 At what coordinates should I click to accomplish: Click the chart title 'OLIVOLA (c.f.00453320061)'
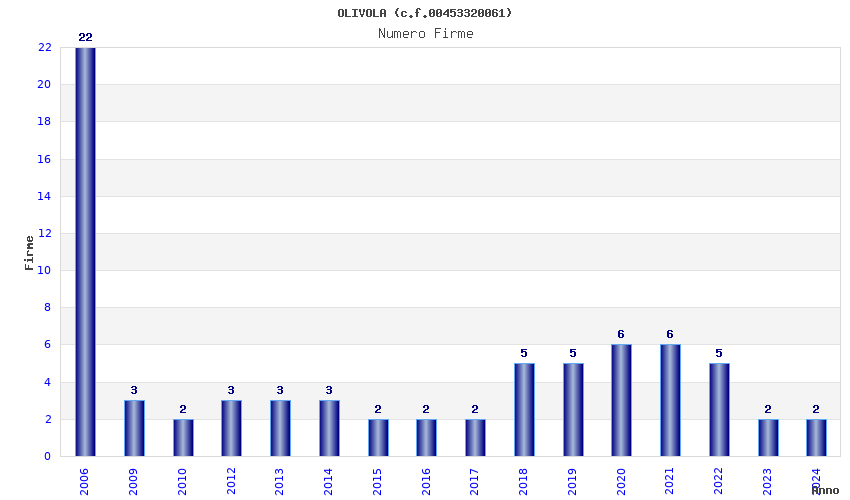tap(424, 13)
